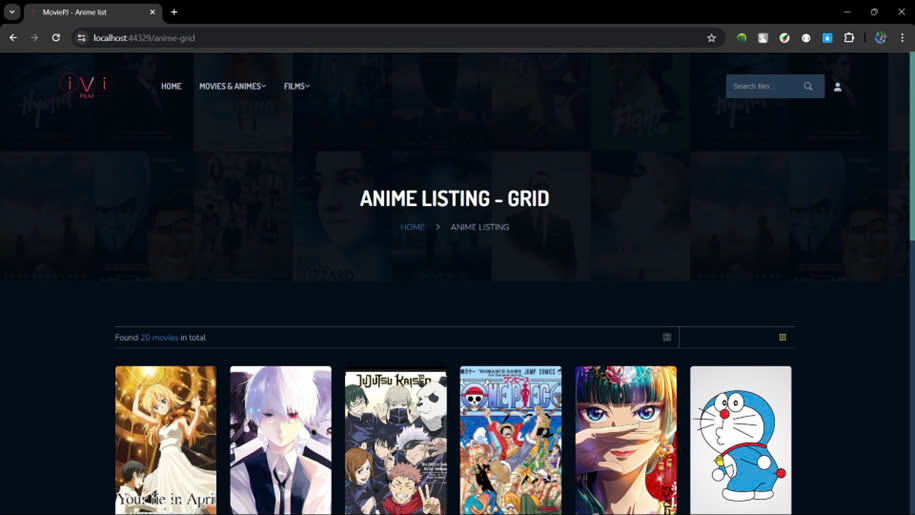Open the colorful-haired girl anime poster
915x515 pixels.
626,440
